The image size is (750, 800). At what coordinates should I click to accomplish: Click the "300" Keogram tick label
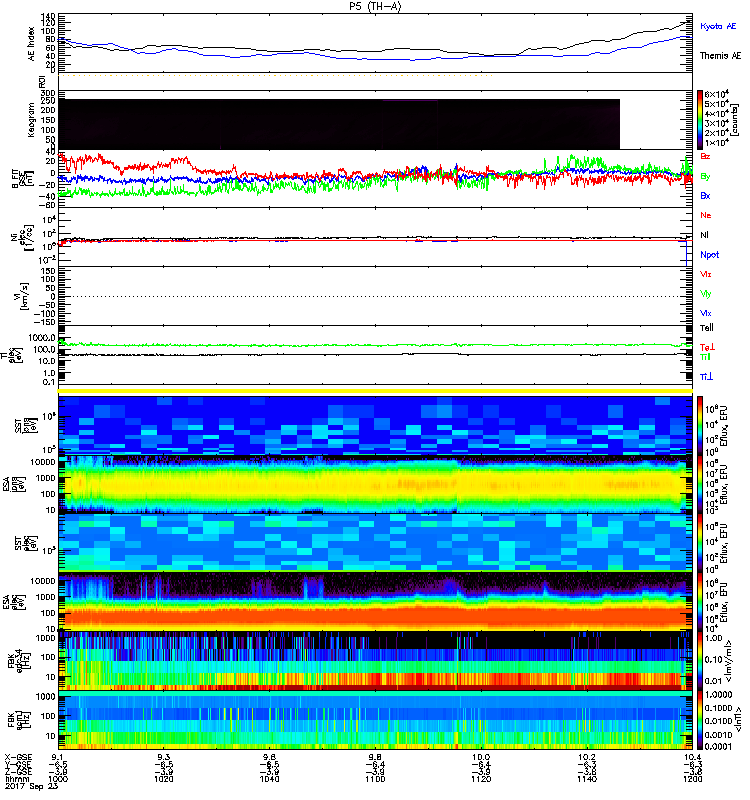(47, 93)
